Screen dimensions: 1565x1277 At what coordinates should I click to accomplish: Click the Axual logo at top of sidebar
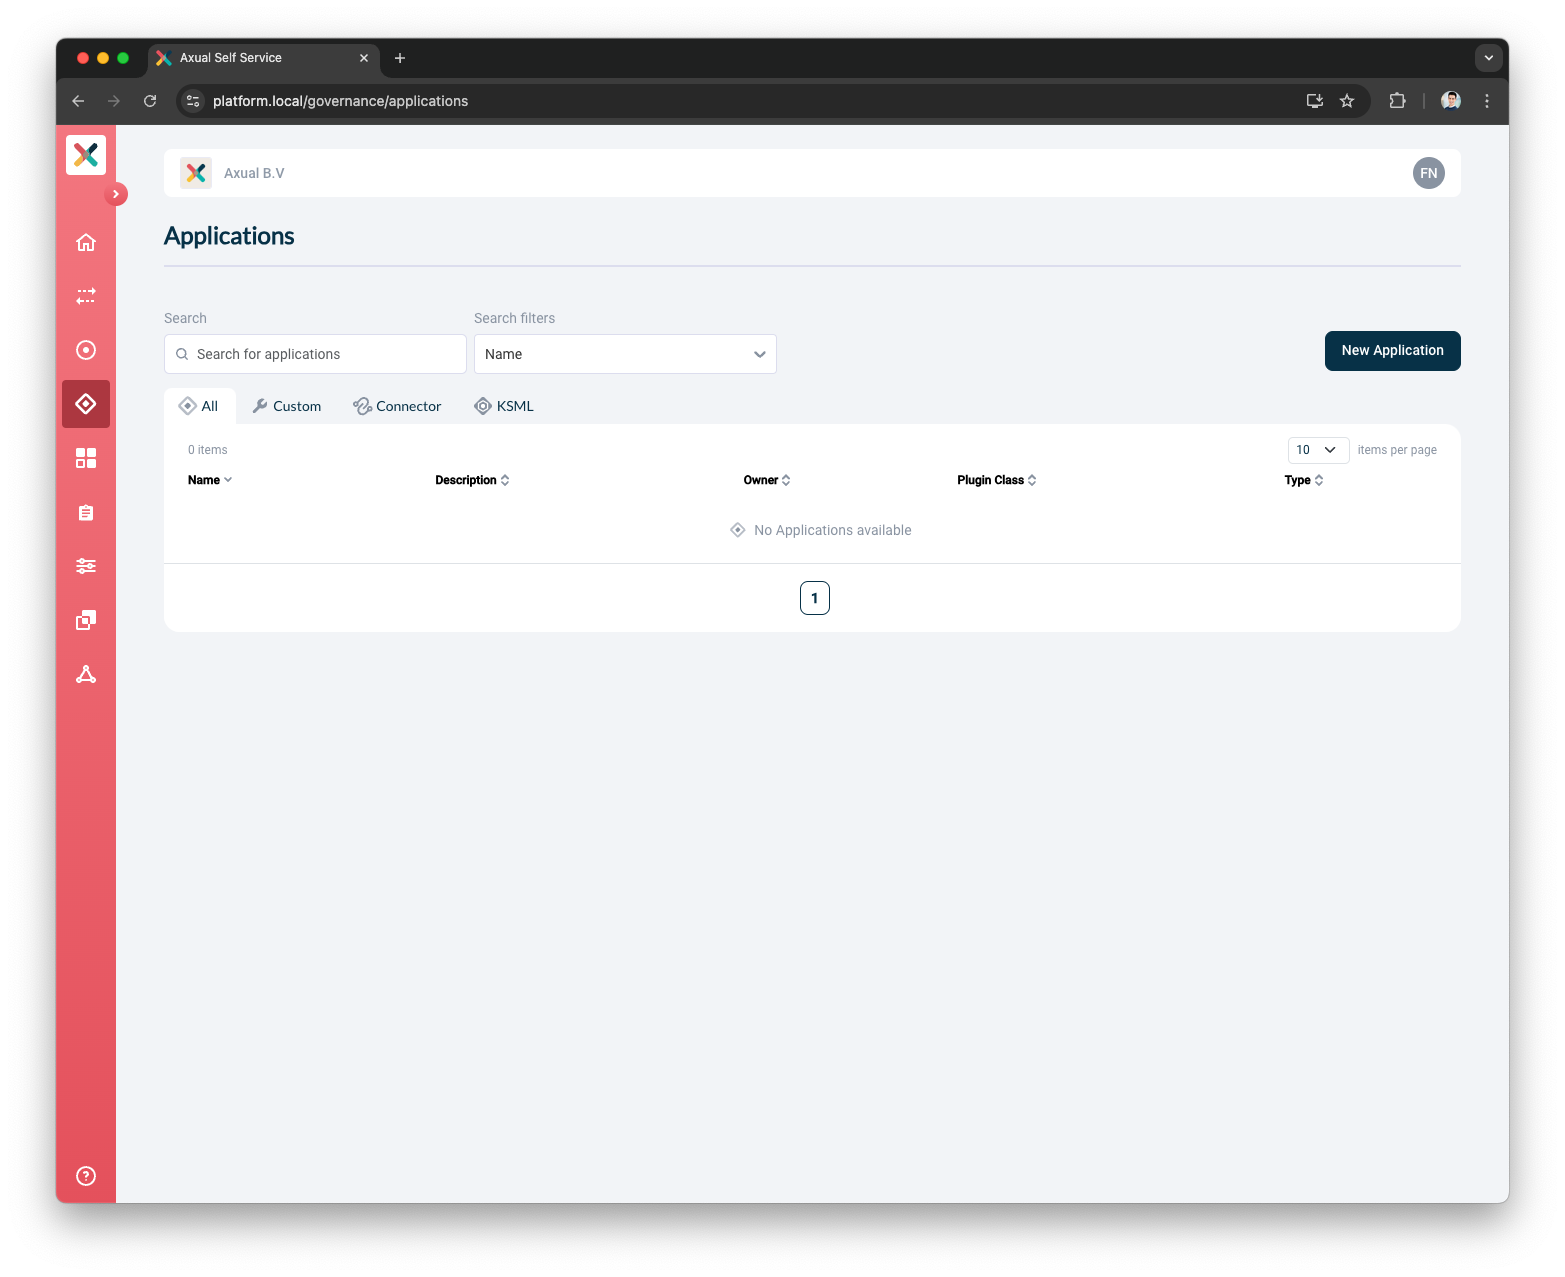(x=86, y=155)
